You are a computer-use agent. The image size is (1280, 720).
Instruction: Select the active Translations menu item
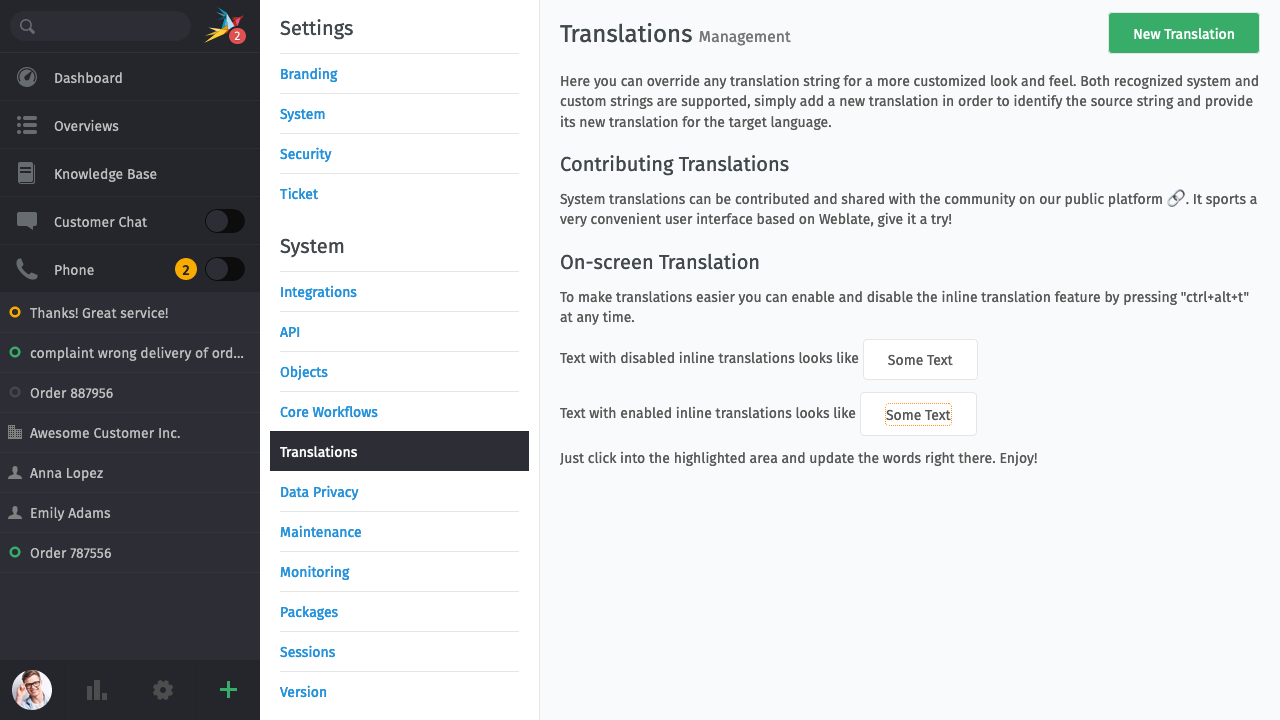coord(399,451)
